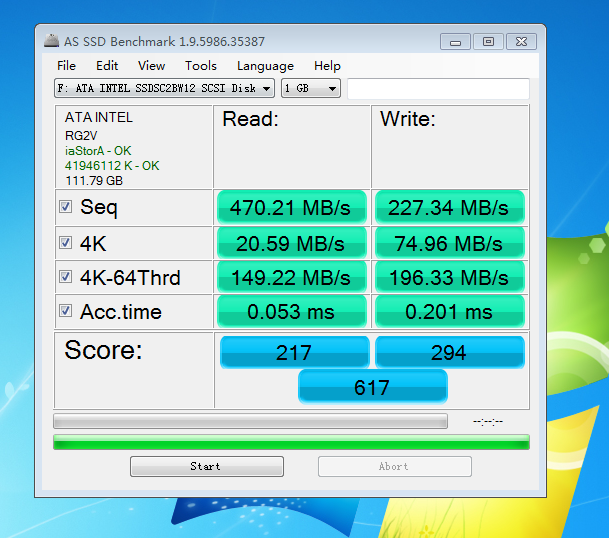Click the 4K-64Thrd write result 196.33 MB/s
This screenshot has height=538, width=609.
coord(449,277)
